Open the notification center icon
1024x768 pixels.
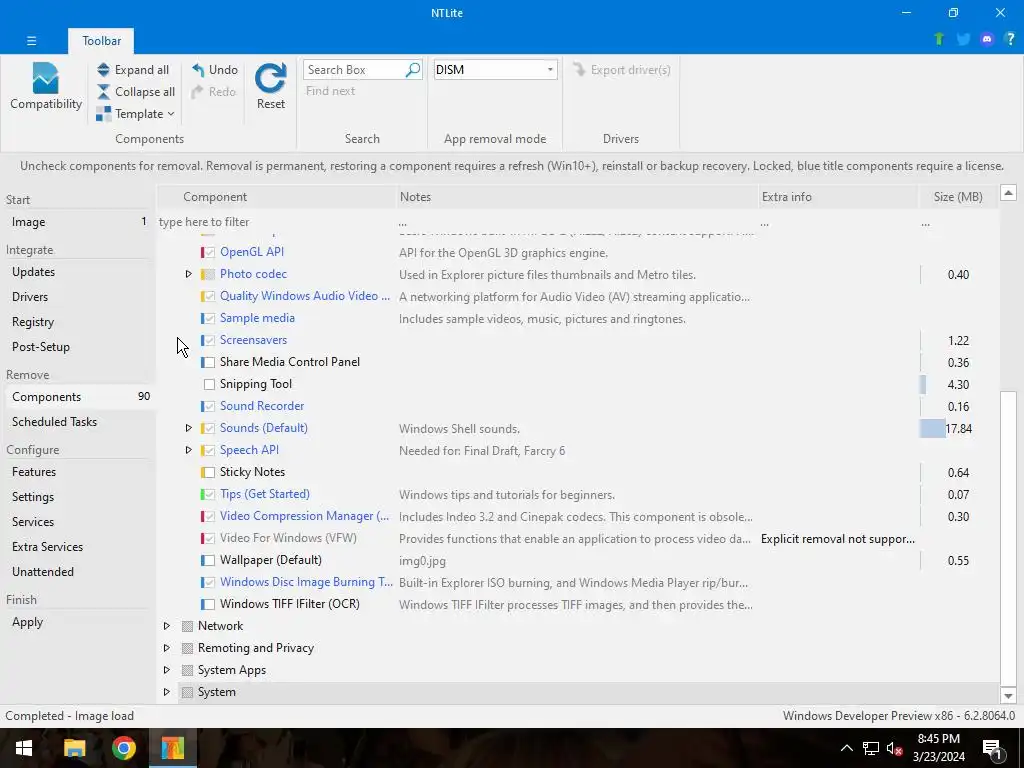click(992, 748)
